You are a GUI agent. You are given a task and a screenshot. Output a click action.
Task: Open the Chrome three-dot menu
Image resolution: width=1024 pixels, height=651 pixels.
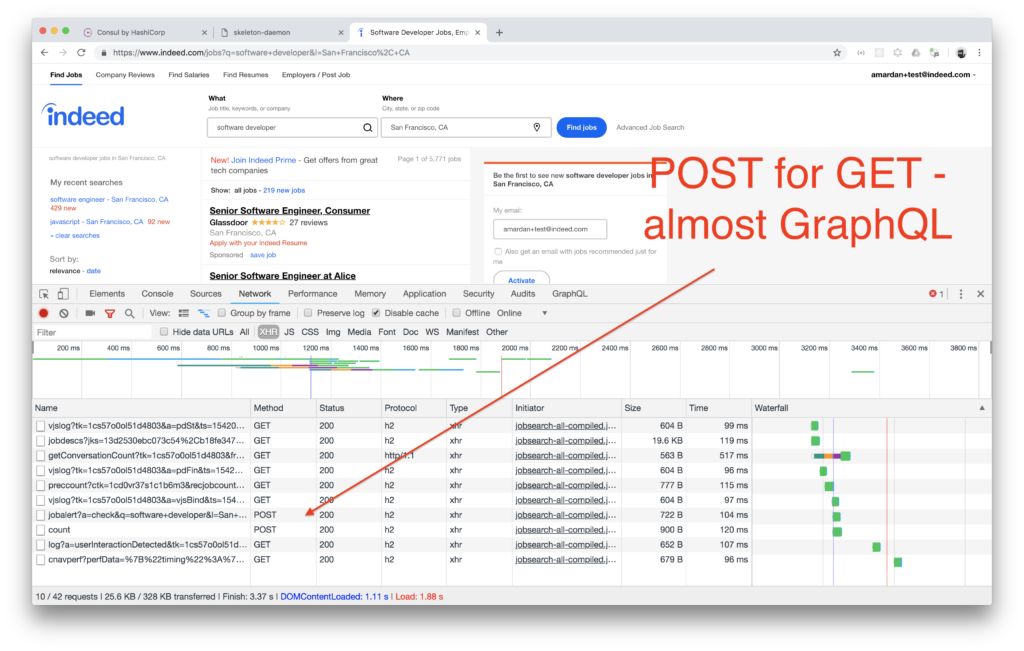[x=979, y=53]
